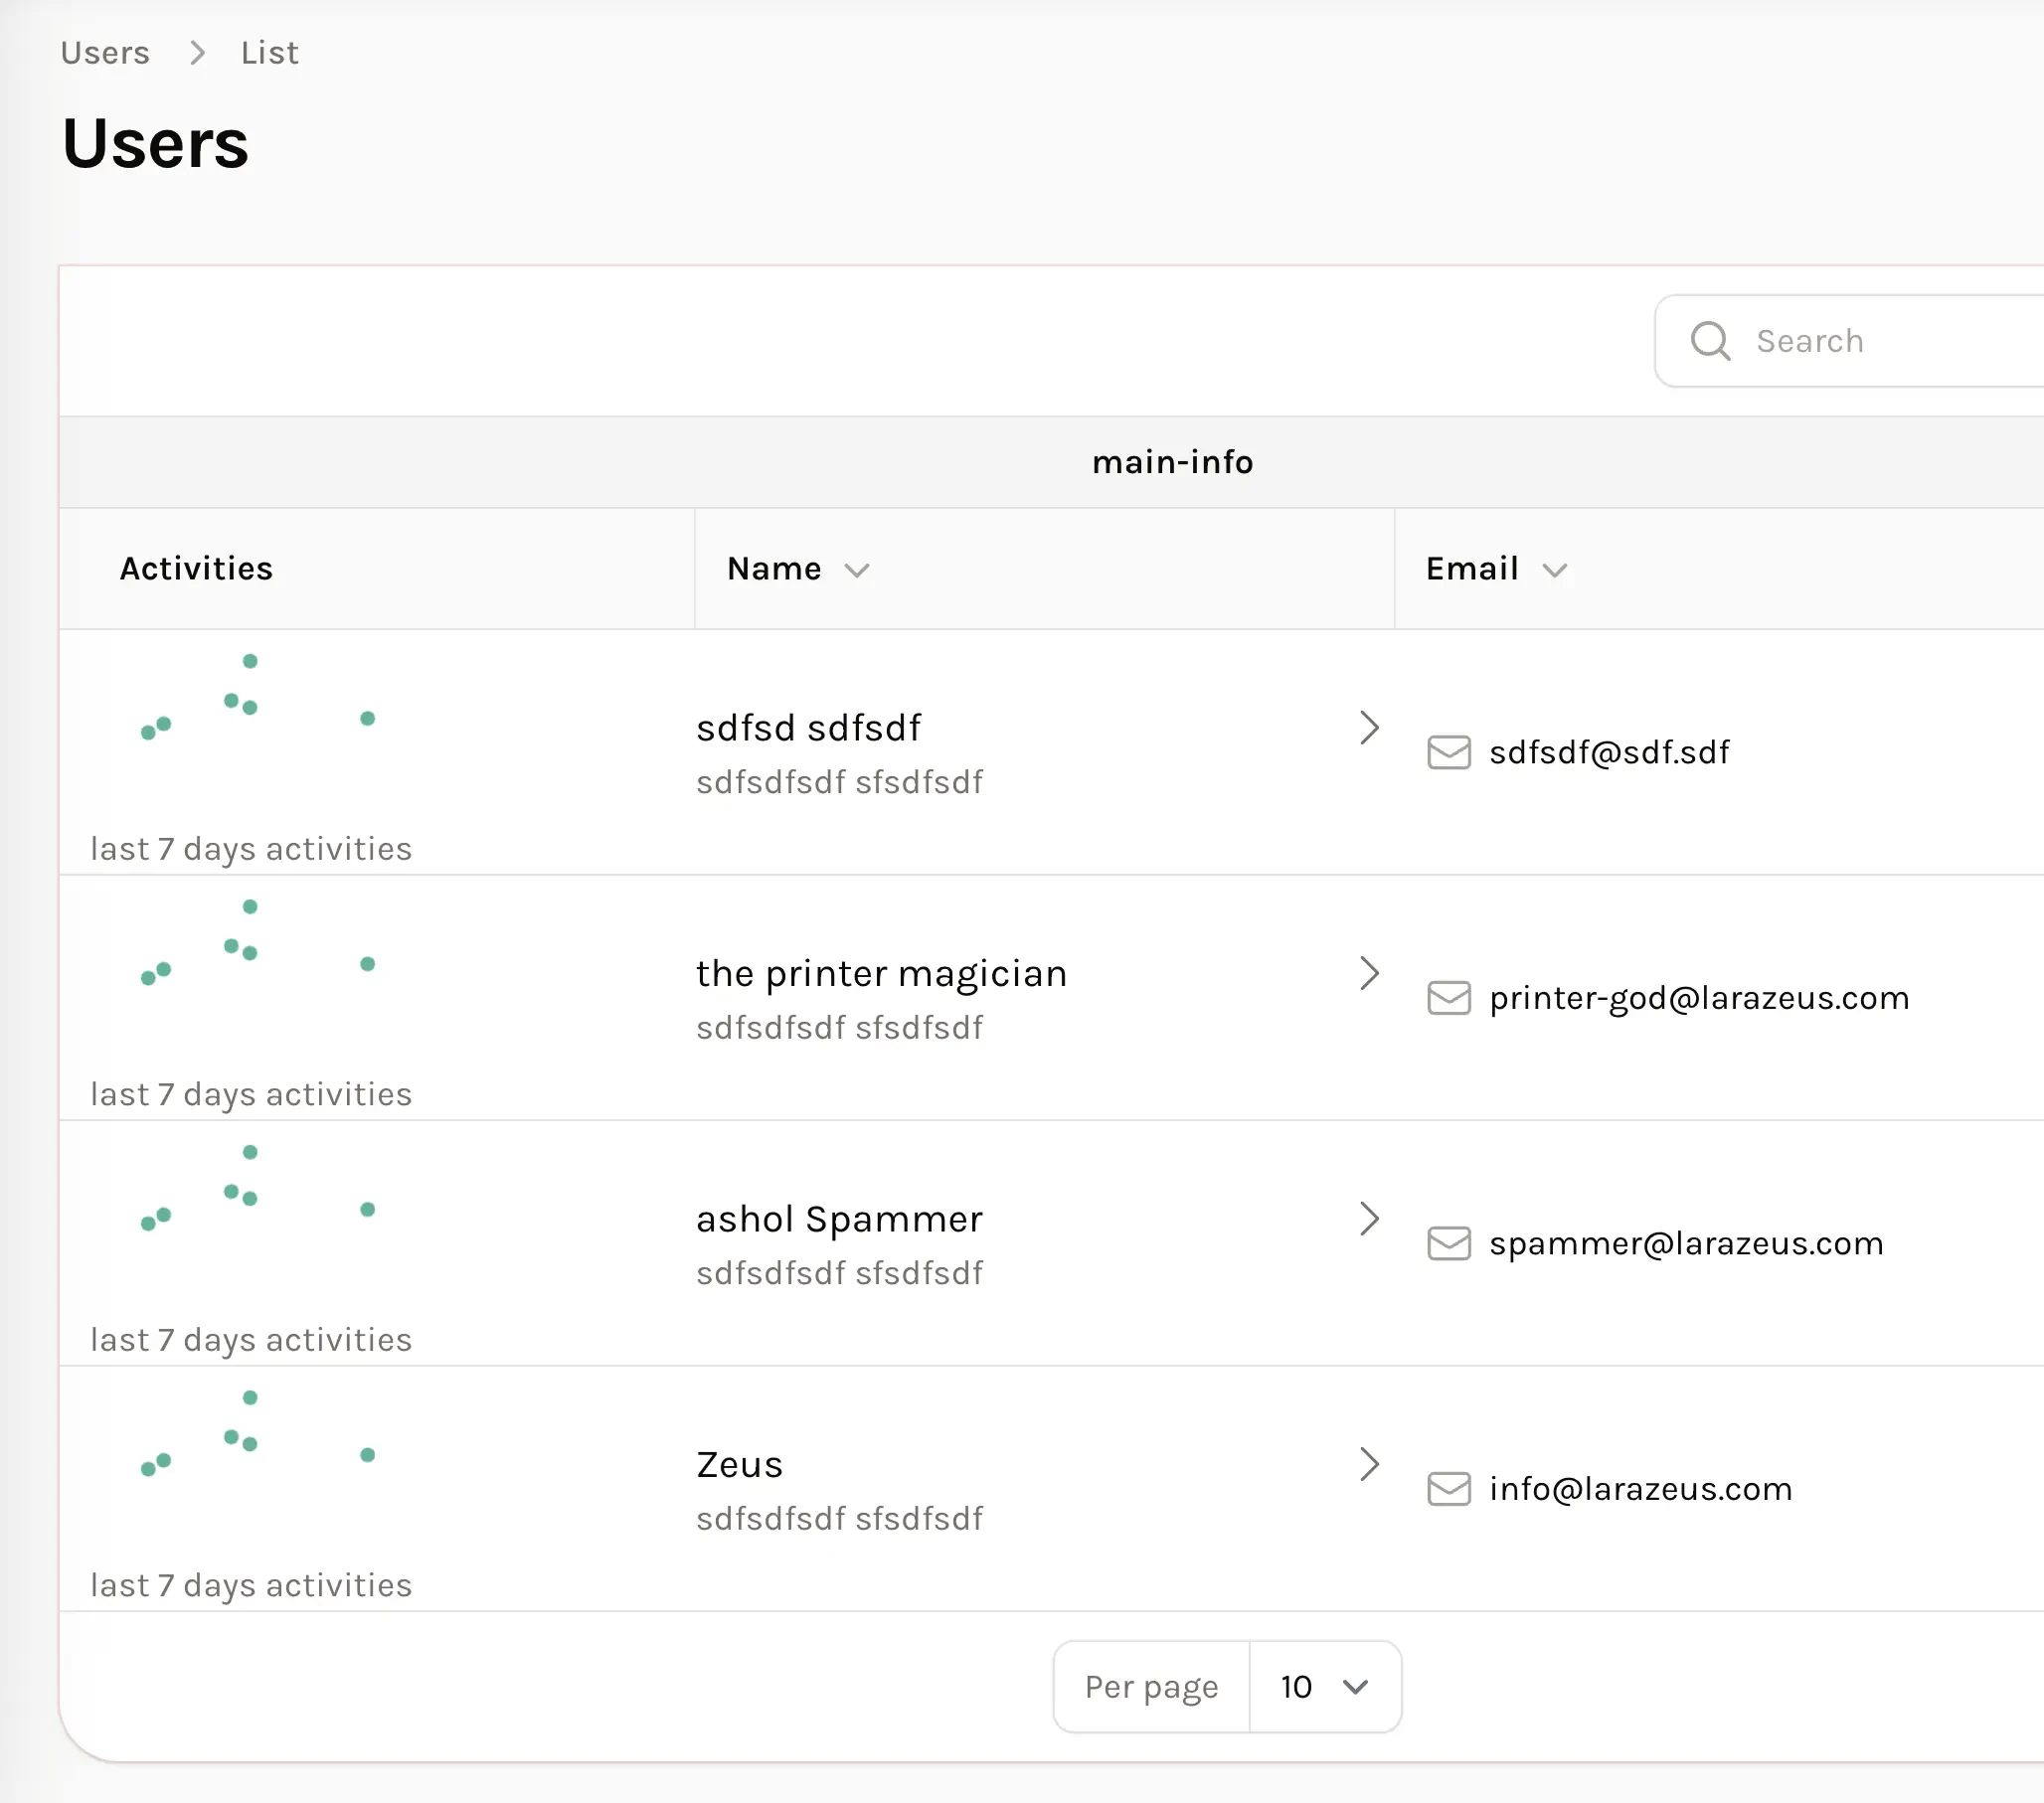Click envelope icon beside spammer@larazeus.com

[1448, 1243]
